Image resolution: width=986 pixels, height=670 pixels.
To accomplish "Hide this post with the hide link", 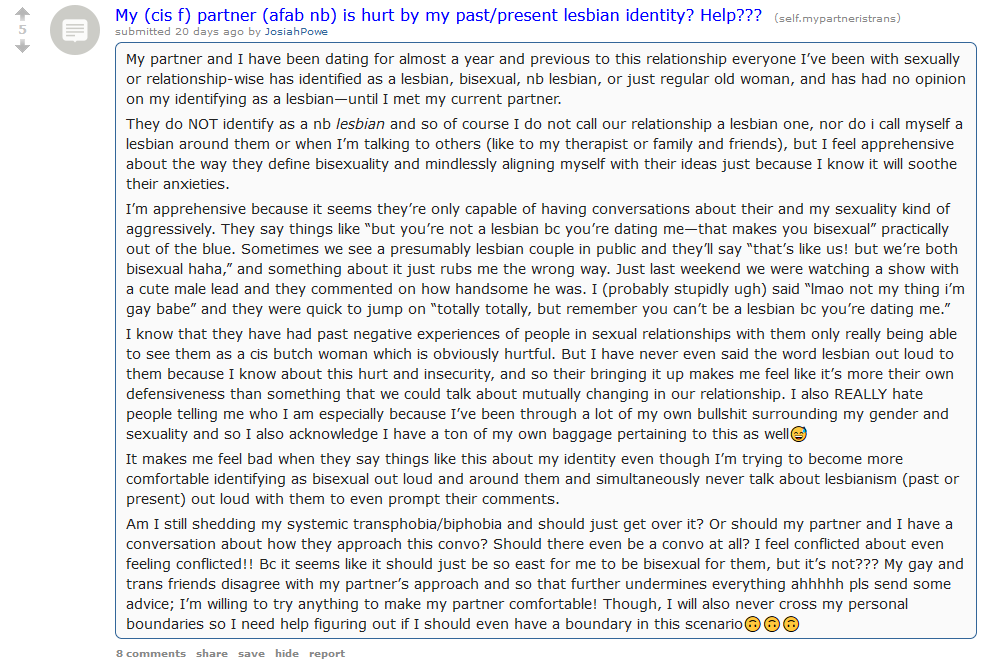I will [x=287, y=654].
